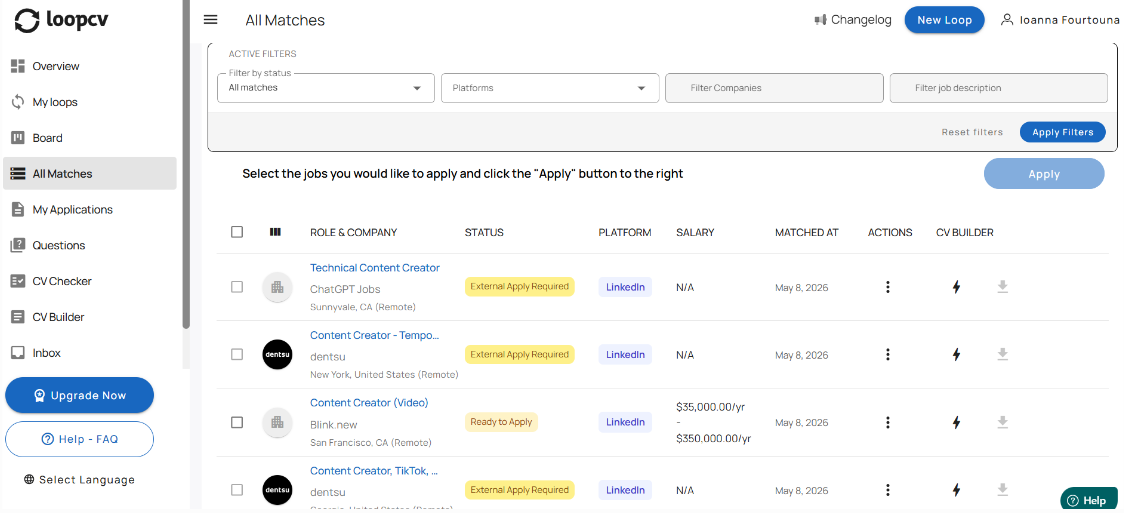
Task: Click the column layout icon in table header
Action: 275,232
